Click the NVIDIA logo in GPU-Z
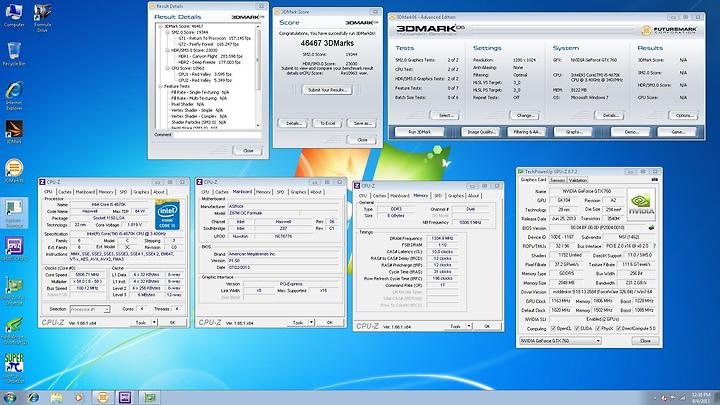This screenshot has height=405, width=720. [x=641, y=203]
